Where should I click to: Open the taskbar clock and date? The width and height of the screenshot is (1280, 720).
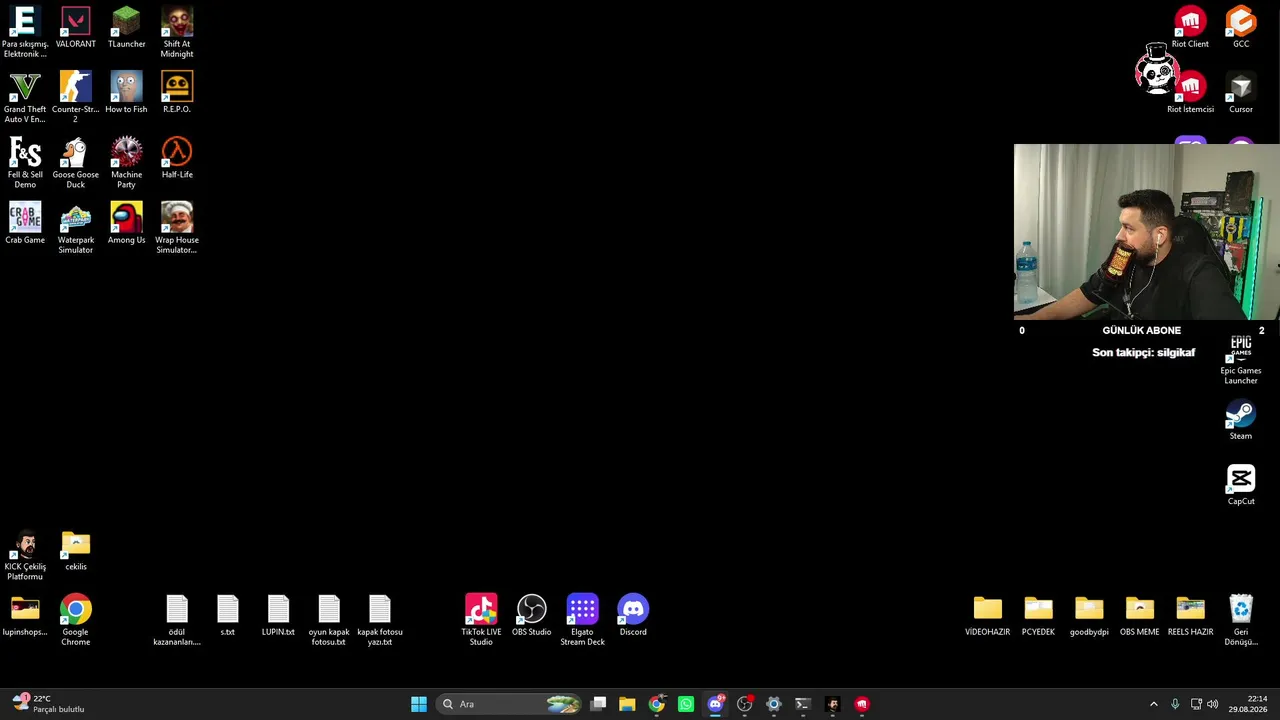click(1248, 704)
